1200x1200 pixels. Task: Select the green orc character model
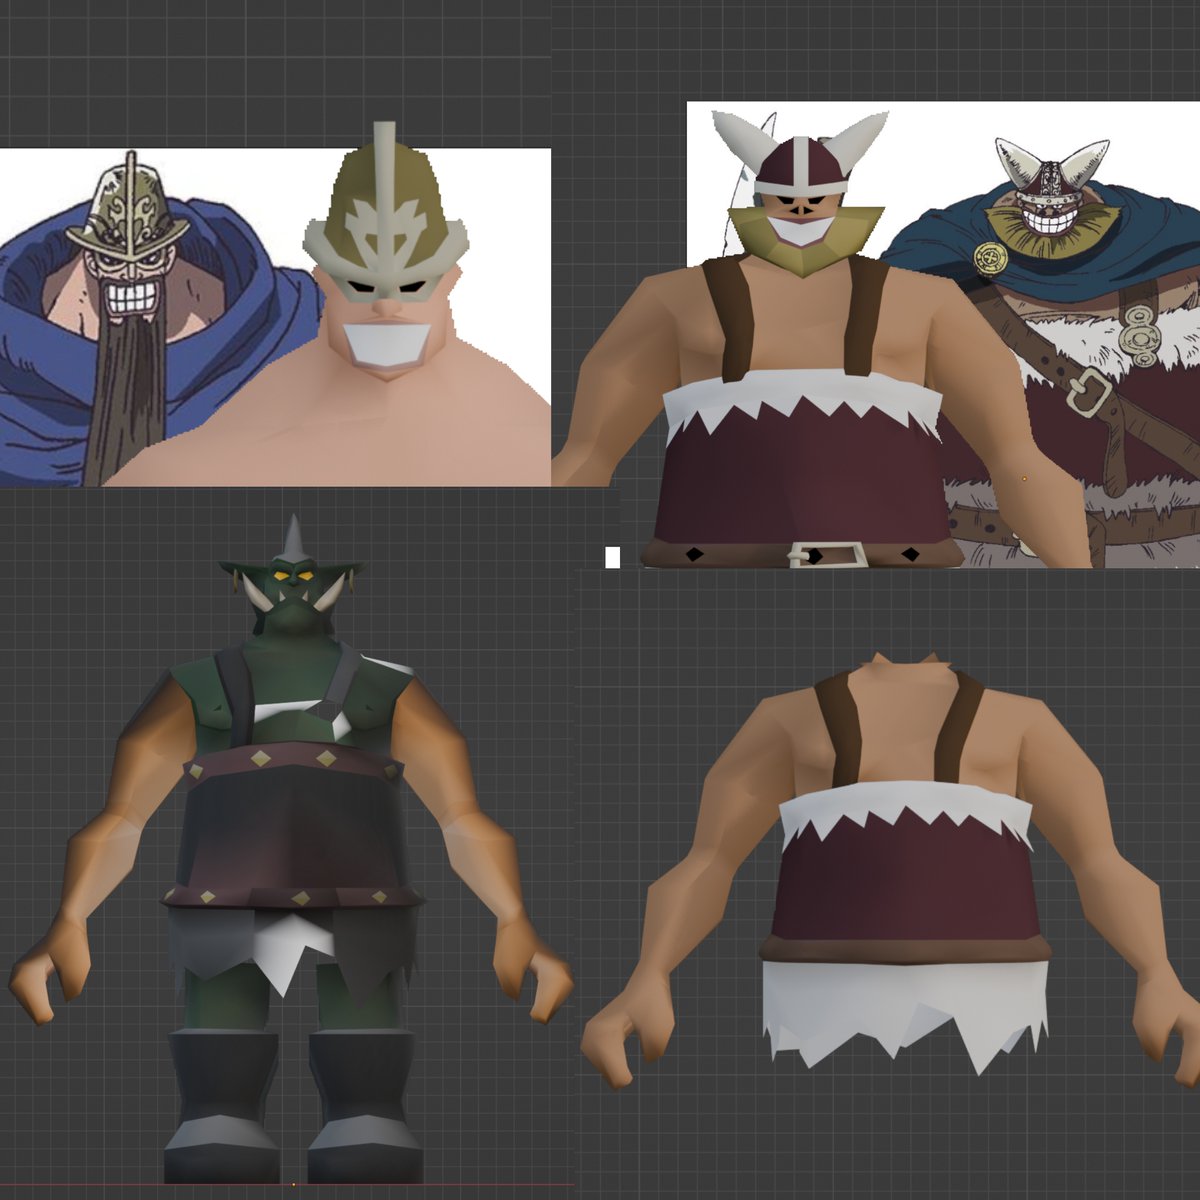pos(290,850)
